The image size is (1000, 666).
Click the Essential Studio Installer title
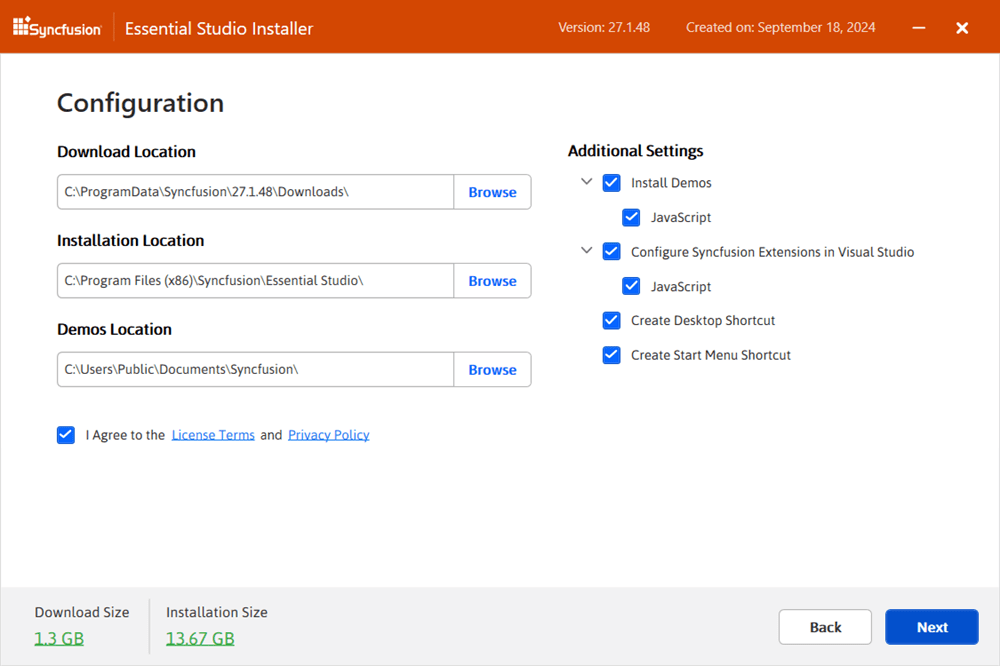point(219,29)
